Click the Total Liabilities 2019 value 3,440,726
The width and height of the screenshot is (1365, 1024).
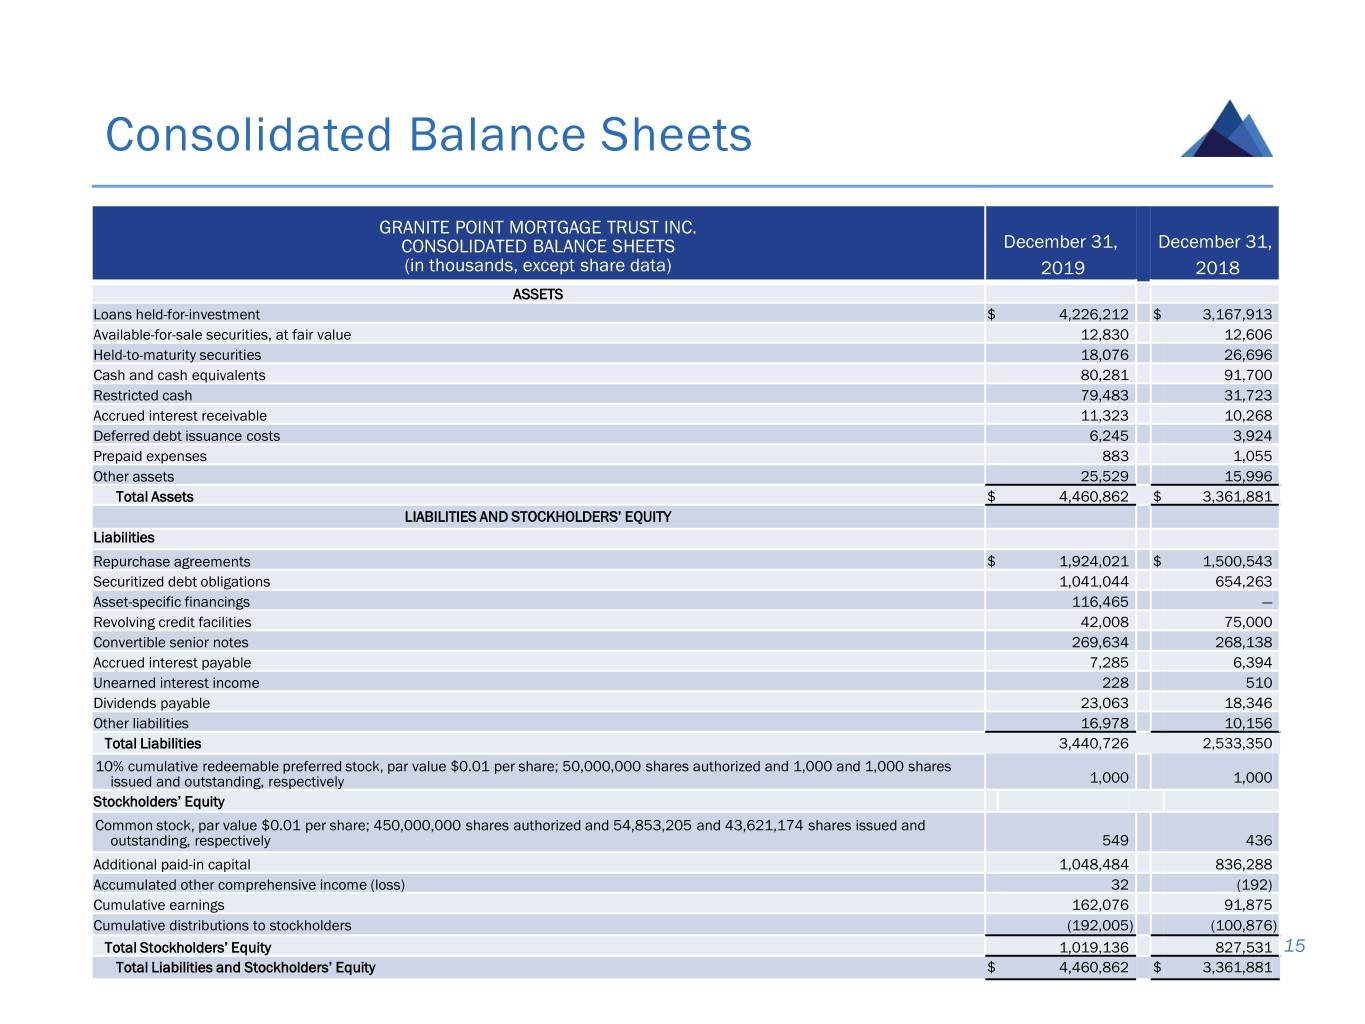click(1093, 743)
